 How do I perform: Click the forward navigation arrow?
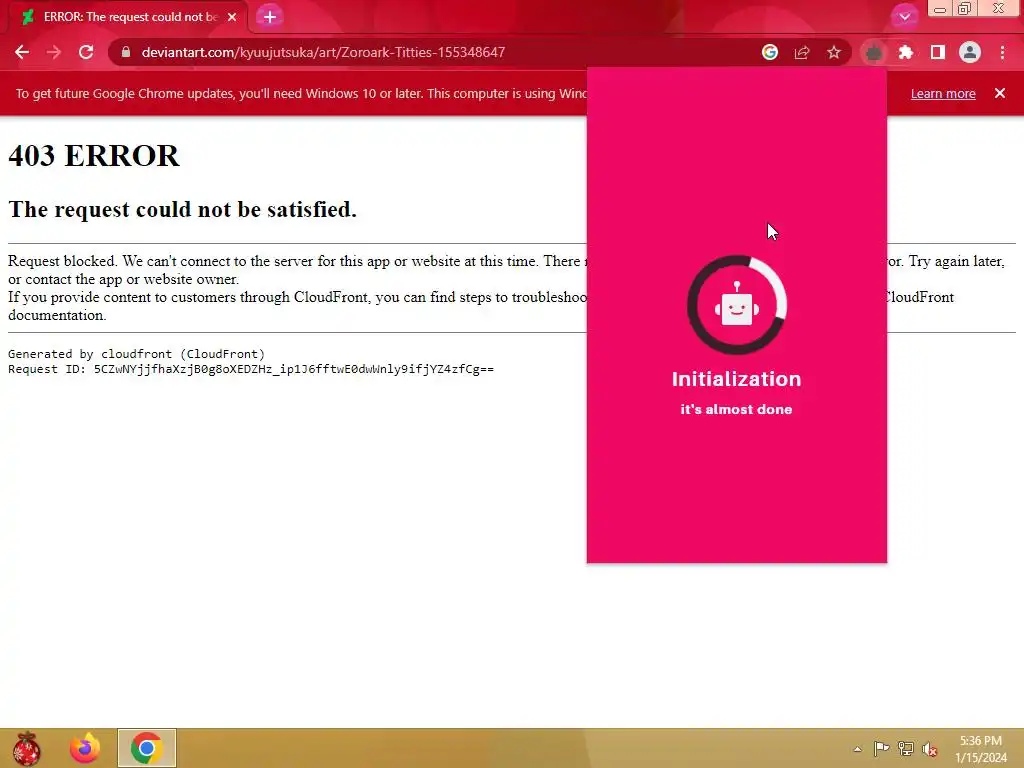(x=54, y=52)
